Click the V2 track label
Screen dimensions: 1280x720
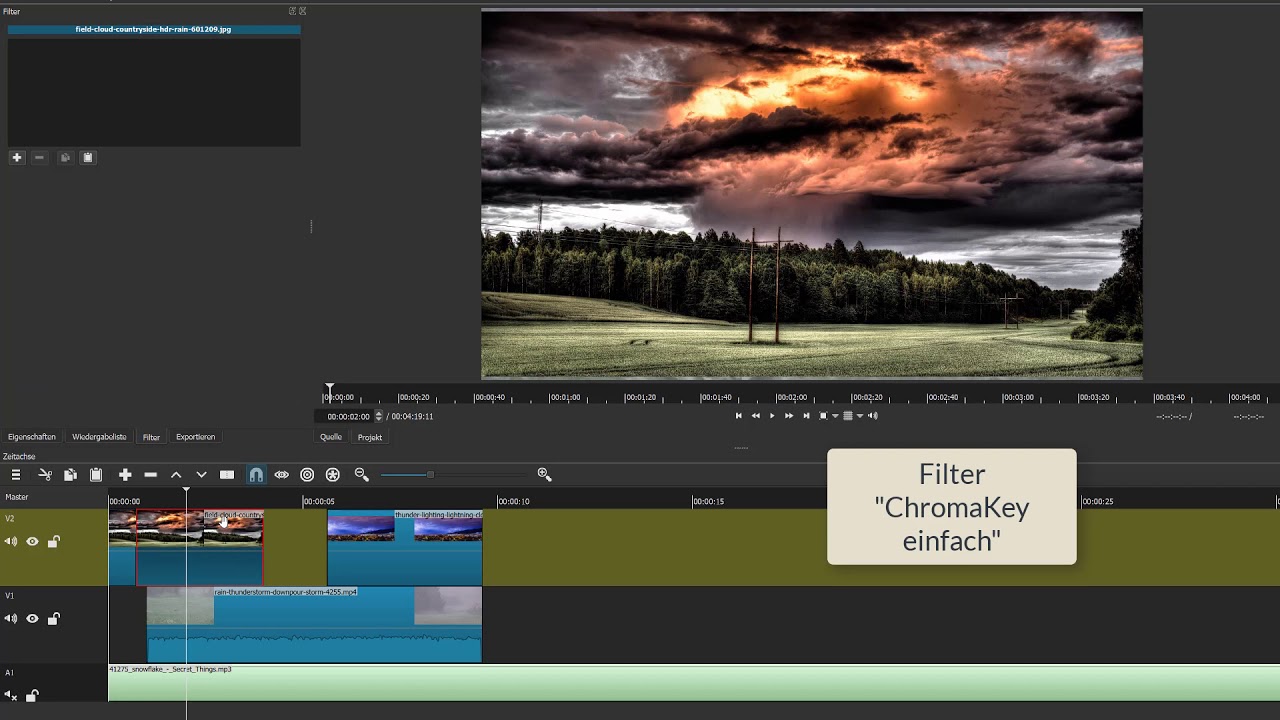click(x=10, y=519)
